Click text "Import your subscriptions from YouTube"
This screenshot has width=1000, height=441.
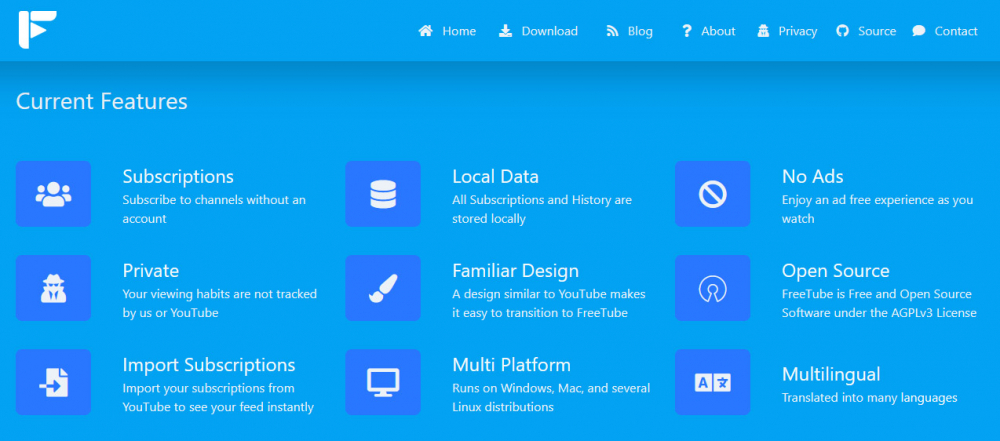click(209, 398)
